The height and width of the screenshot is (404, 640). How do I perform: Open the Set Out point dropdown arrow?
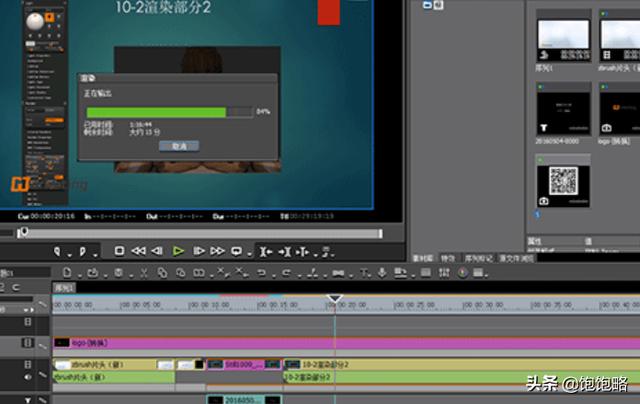96,251
